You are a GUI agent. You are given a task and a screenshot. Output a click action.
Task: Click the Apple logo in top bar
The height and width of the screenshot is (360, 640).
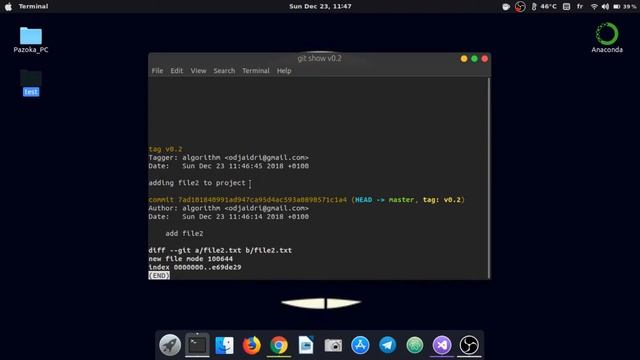8,7
